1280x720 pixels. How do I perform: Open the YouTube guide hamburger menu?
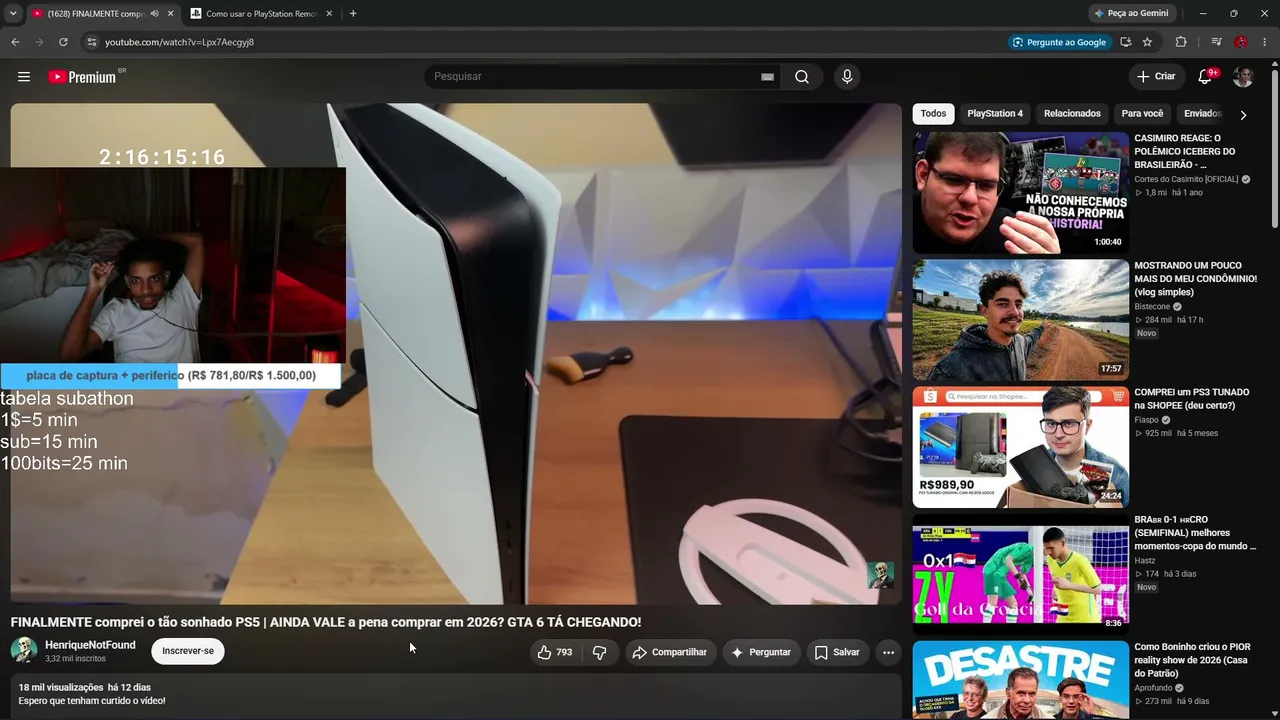coord(24,77)
